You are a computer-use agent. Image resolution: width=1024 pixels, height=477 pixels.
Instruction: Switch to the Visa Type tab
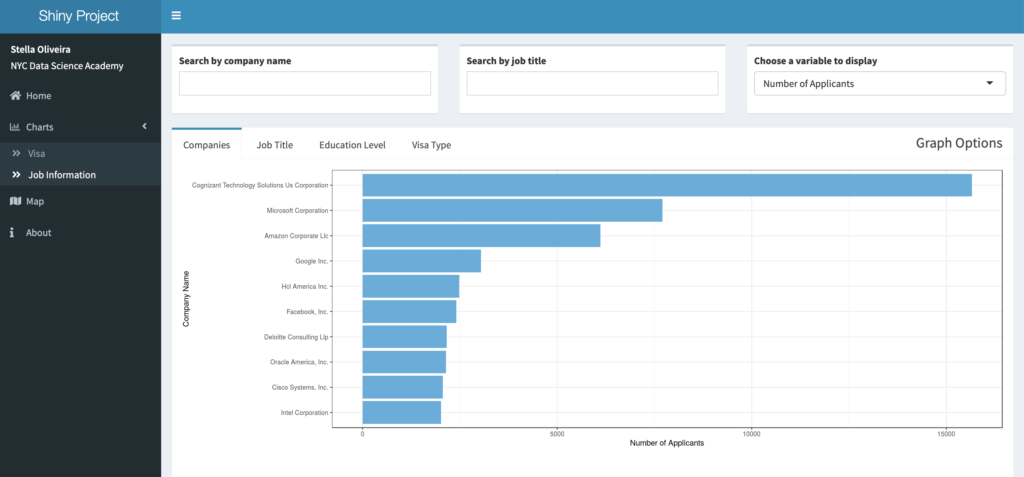(431, 145)
